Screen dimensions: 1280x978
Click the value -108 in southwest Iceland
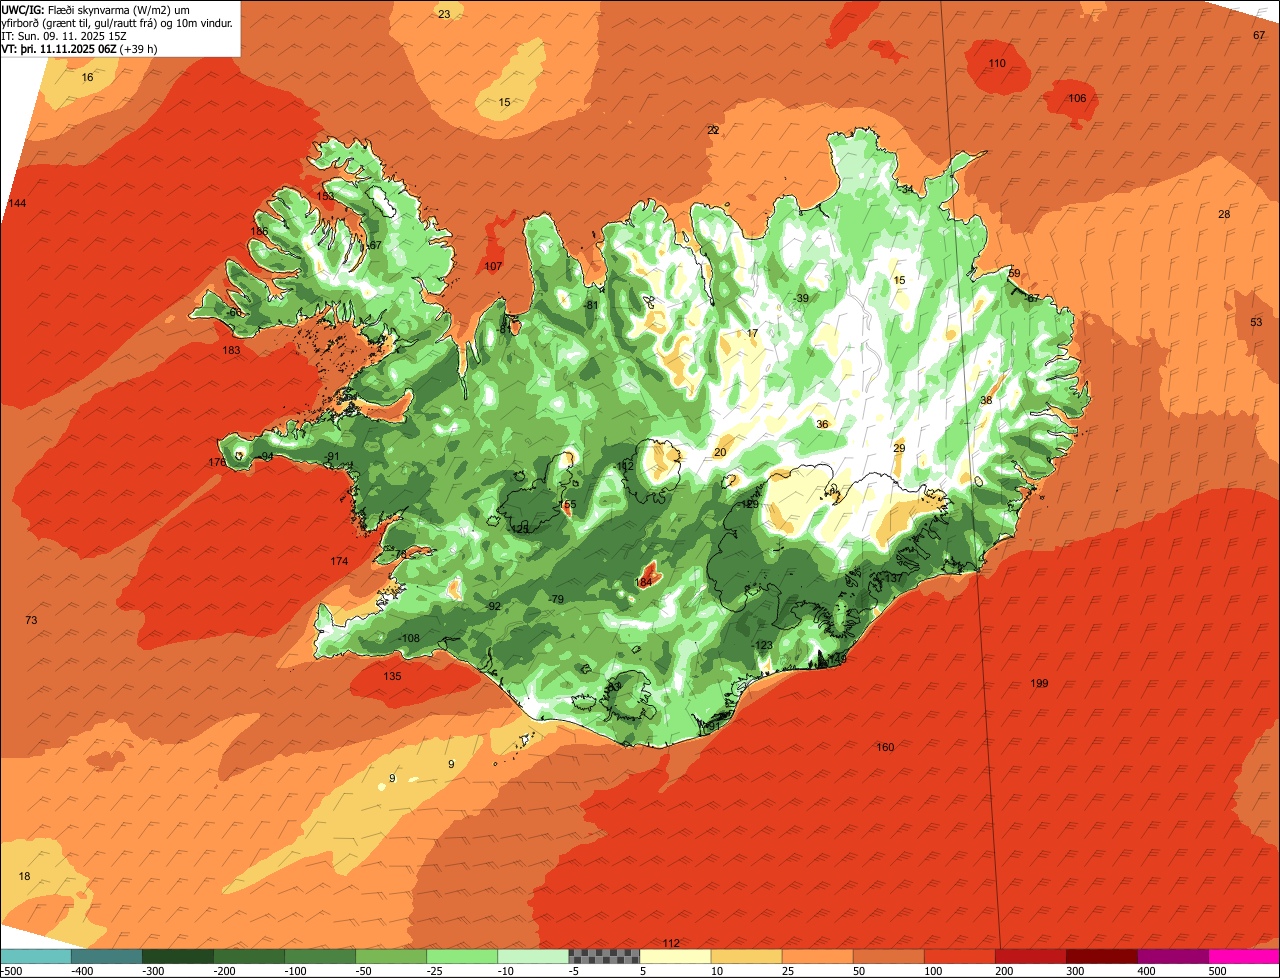click(x=409, y=639)
